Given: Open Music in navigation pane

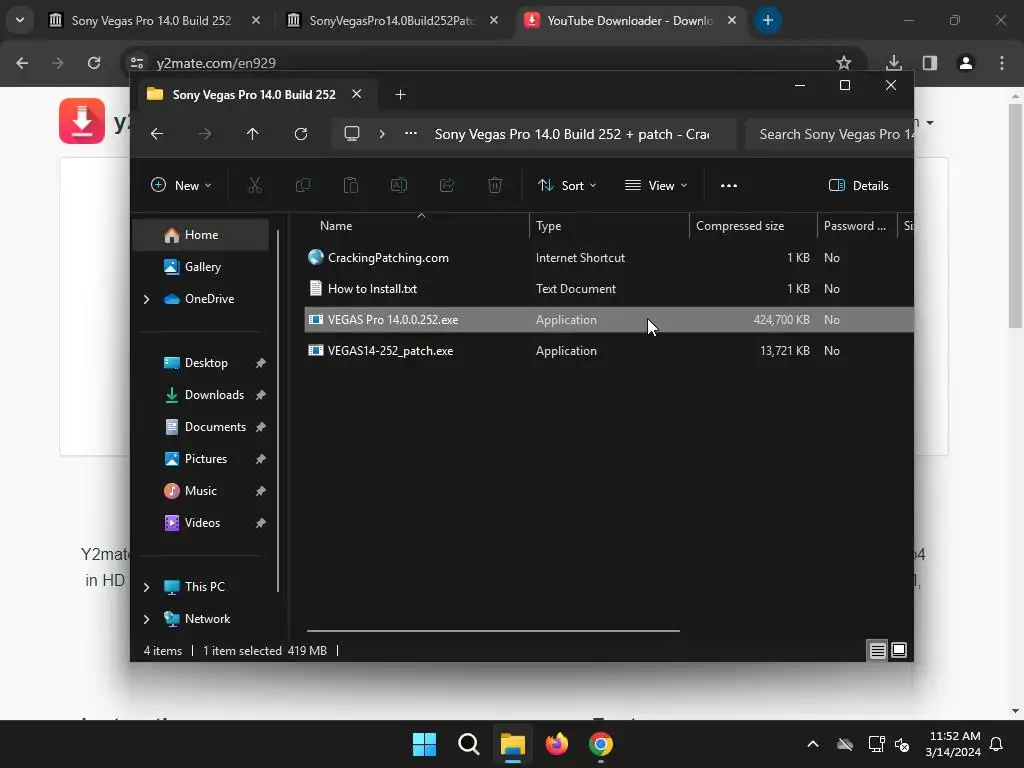Looking at the screenshot, I should pos(201,490).
